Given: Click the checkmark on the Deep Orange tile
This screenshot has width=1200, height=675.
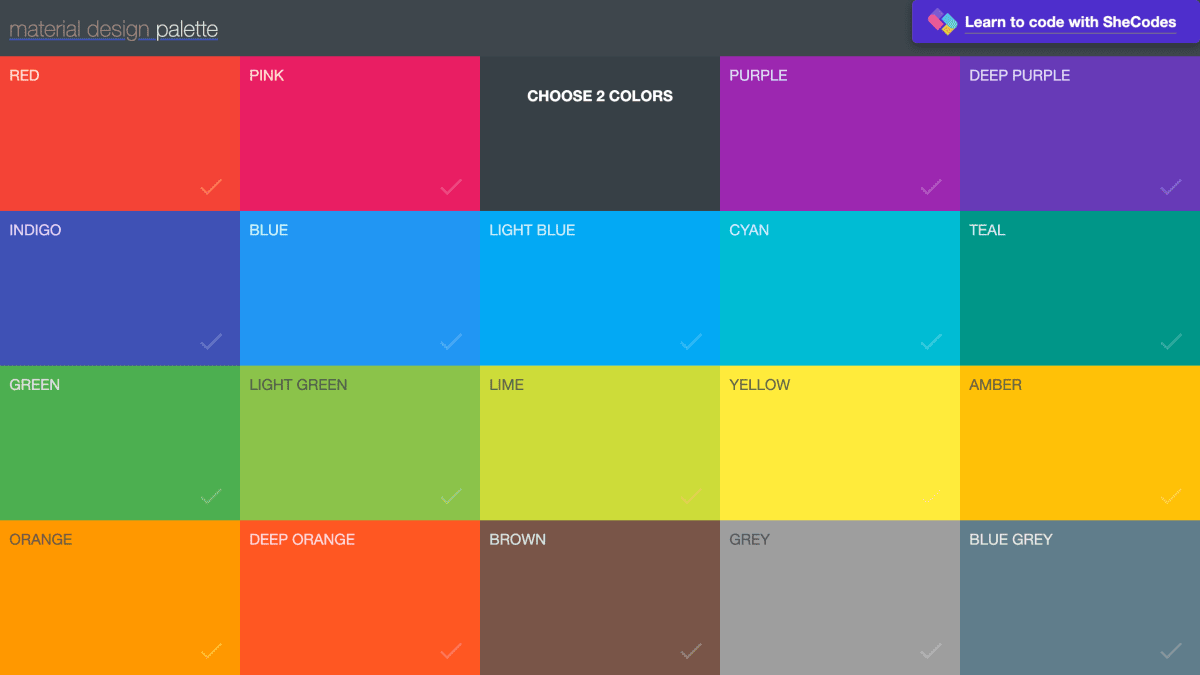Looking at the screenshot, I should tap(451, 652).
